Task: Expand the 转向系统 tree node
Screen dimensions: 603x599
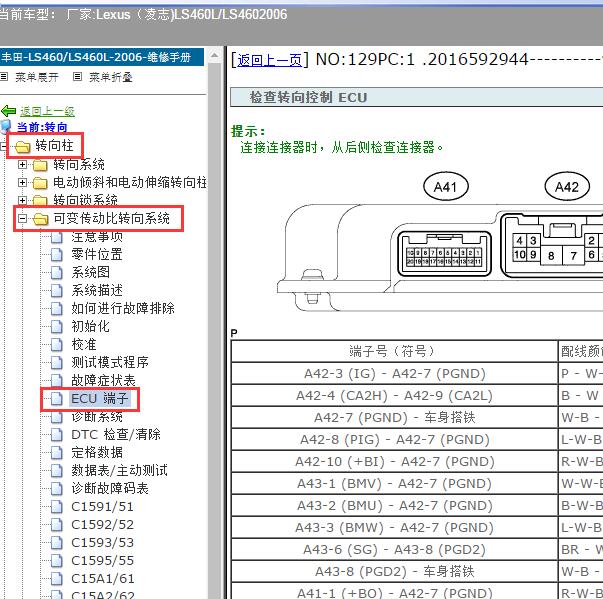Action: (22, 165)
